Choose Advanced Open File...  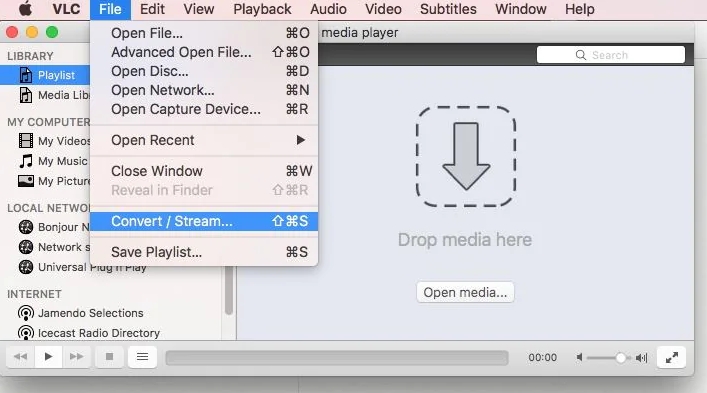click(x=204, y=52)
